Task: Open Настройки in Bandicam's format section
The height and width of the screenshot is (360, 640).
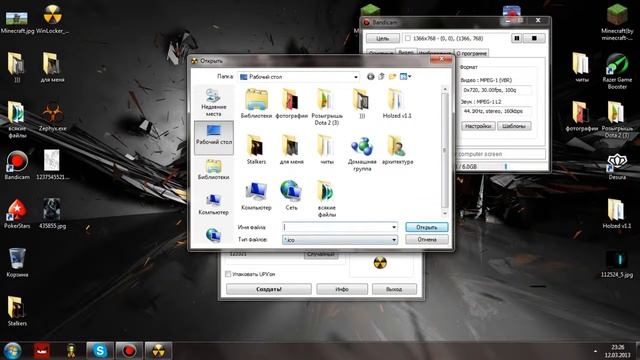Action: (478, 126)
